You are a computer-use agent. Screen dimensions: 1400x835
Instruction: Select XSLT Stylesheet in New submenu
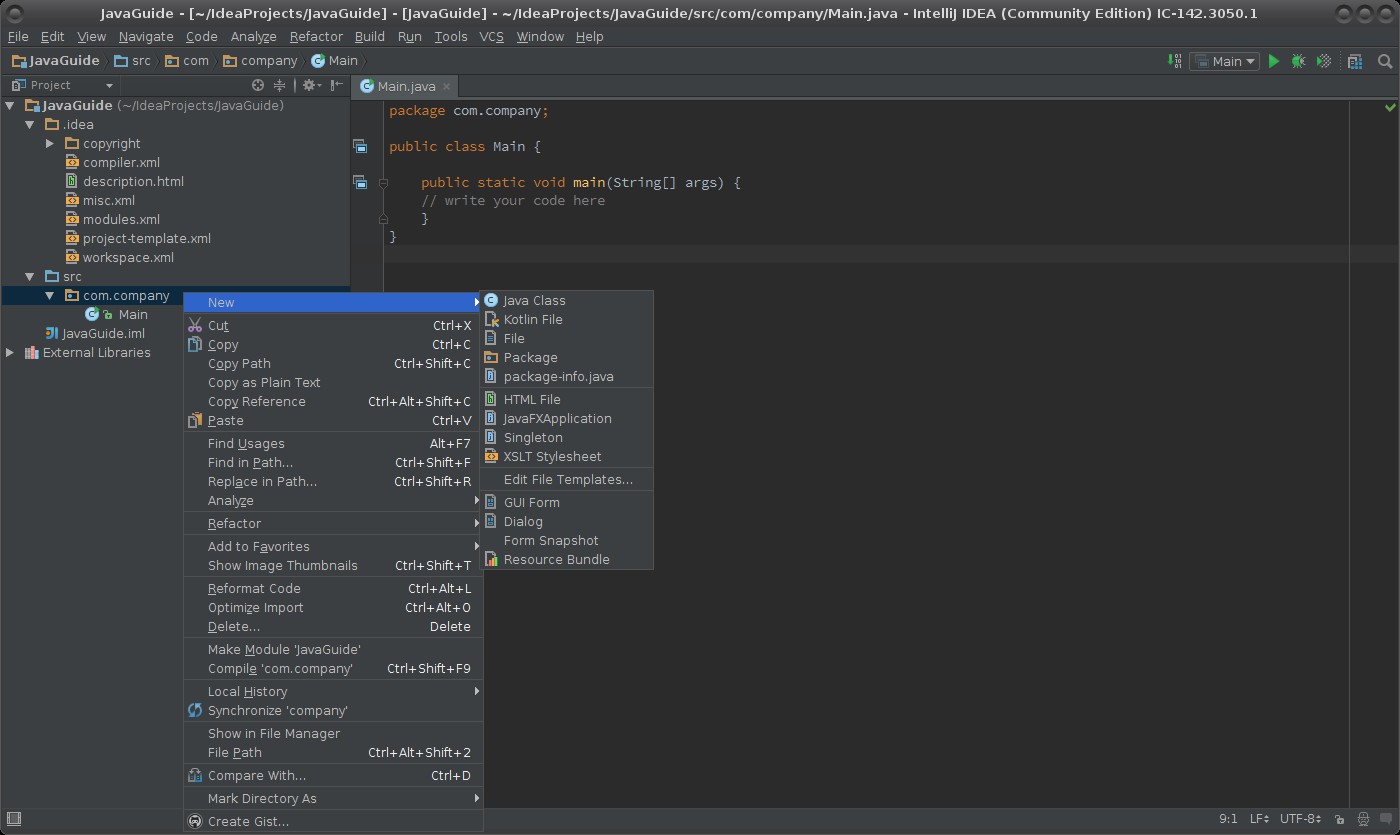pos(566,456)
